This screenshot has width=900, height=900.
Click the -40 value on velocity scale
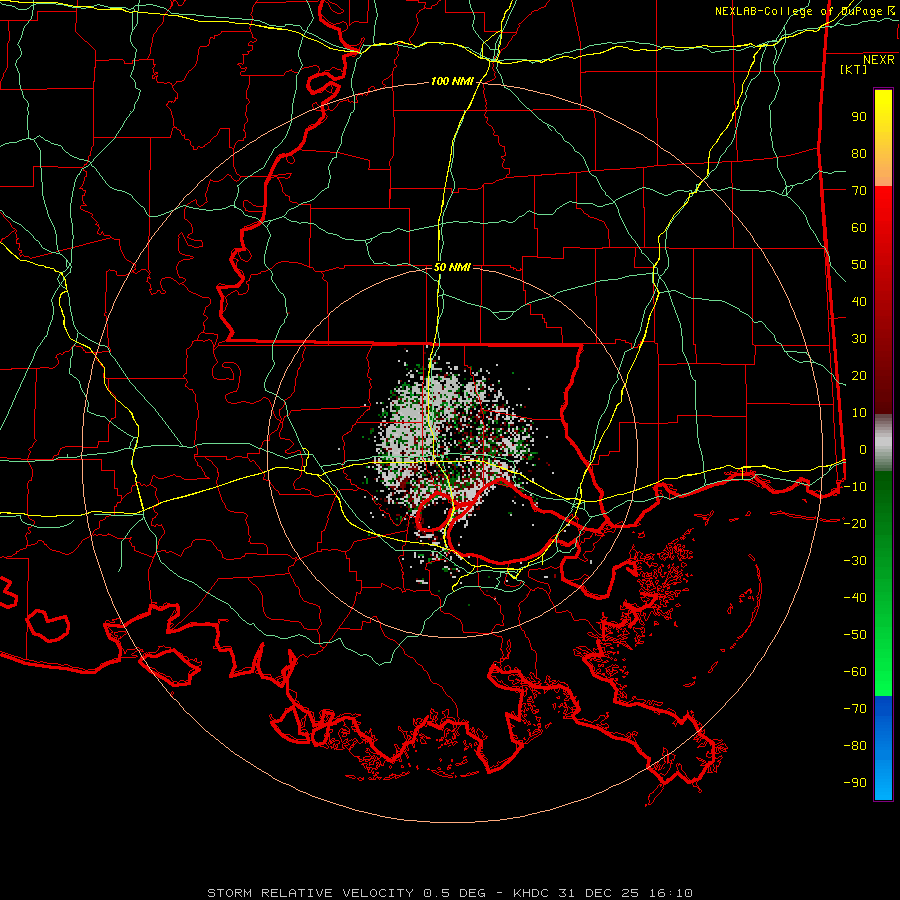(855, 598)
